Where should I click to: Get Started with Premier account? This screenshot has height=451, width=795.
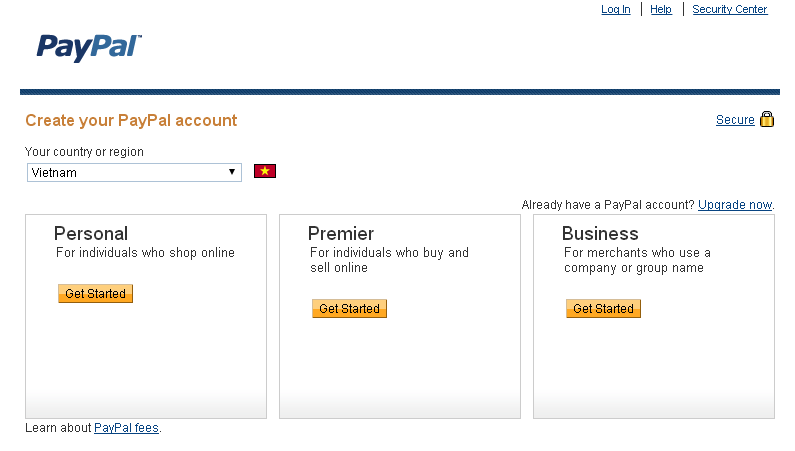click(x=349, y=309)
